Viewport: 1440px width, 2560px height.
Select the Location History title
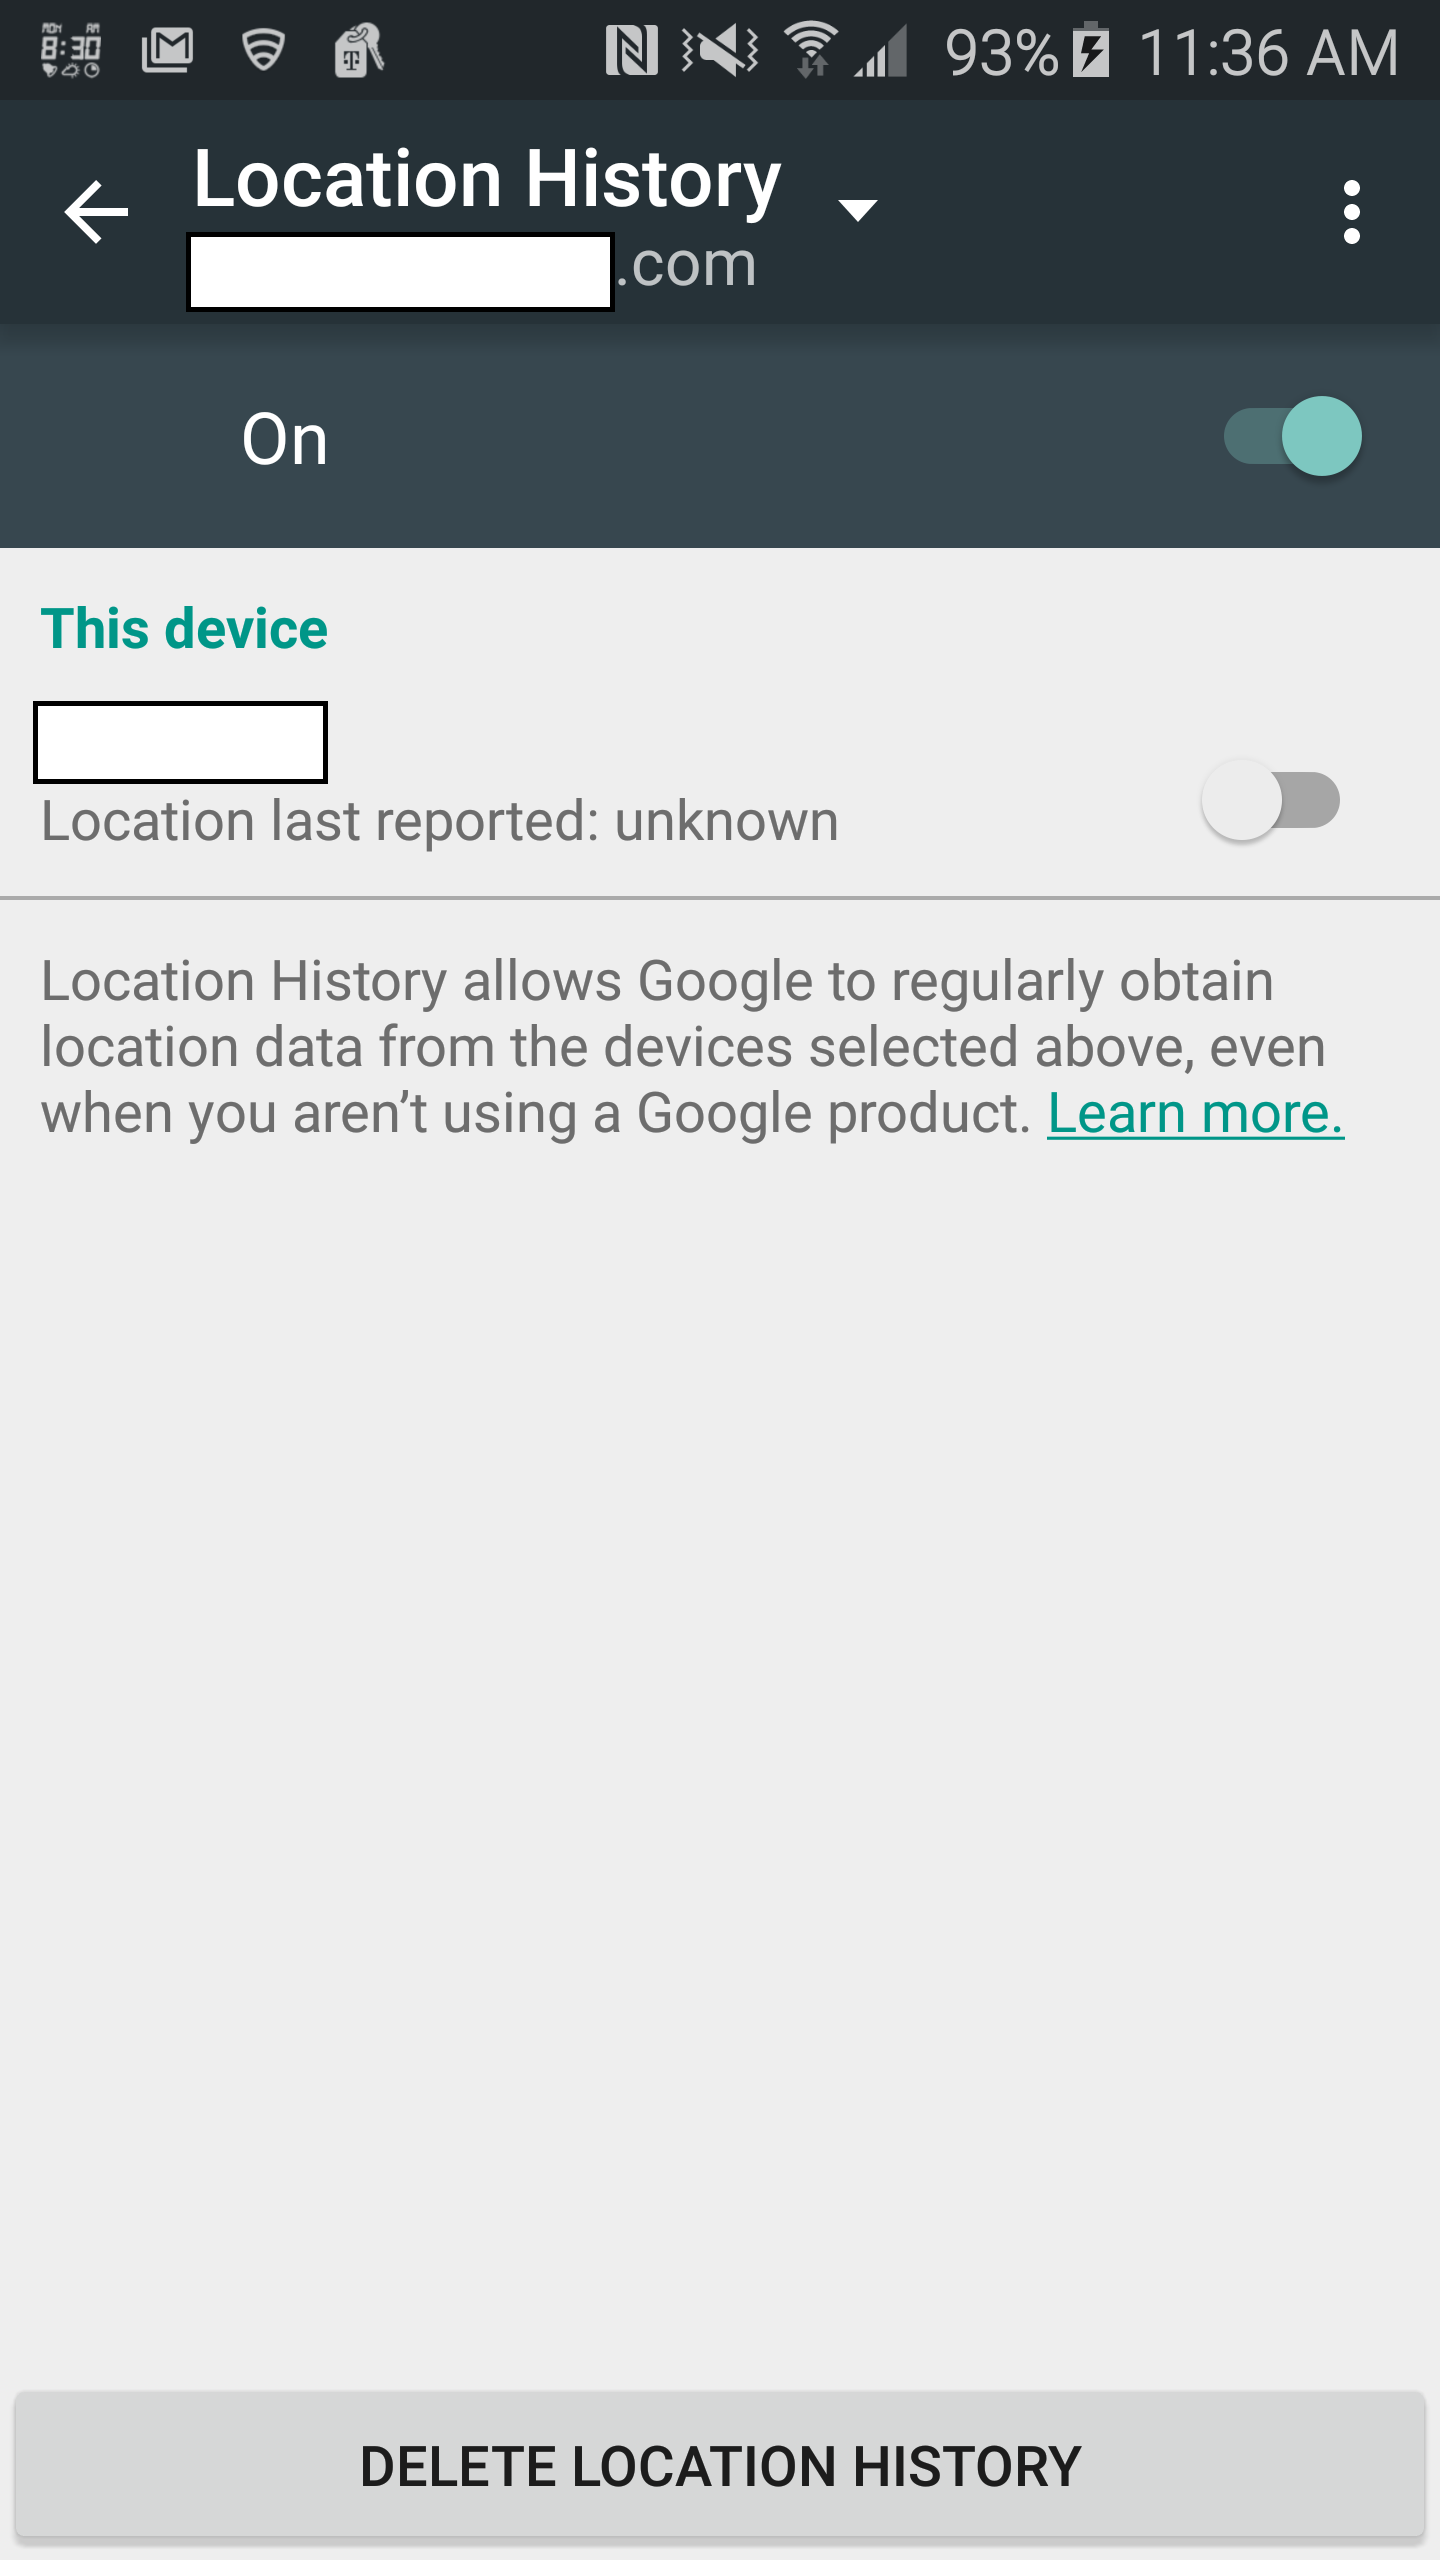[487, 178]
